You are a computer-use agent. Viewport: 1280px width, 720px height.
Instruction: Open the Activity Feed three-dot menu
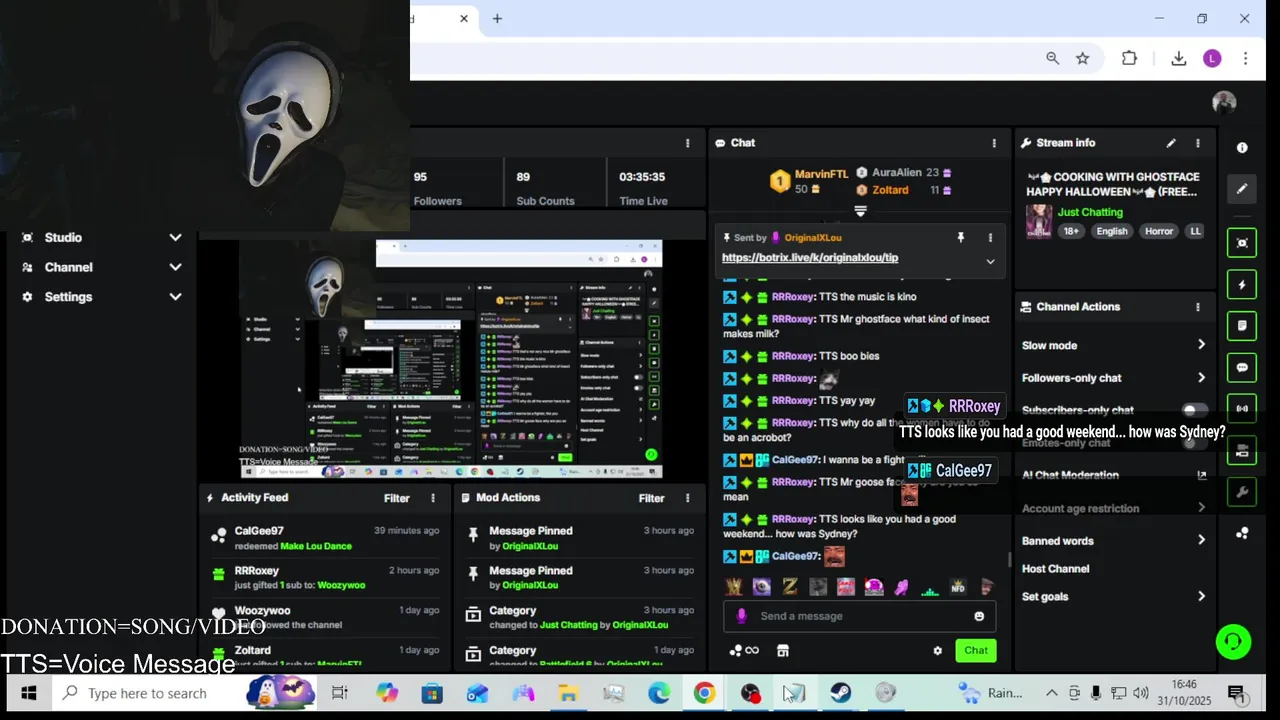click(x=433, y=498)
